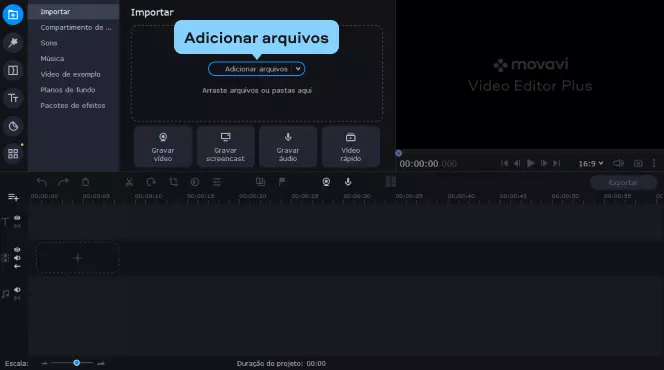This screenshot has width=664, height=370.
Task: Click the crop tool in timeline toolbar
Action: coord(173,182)
